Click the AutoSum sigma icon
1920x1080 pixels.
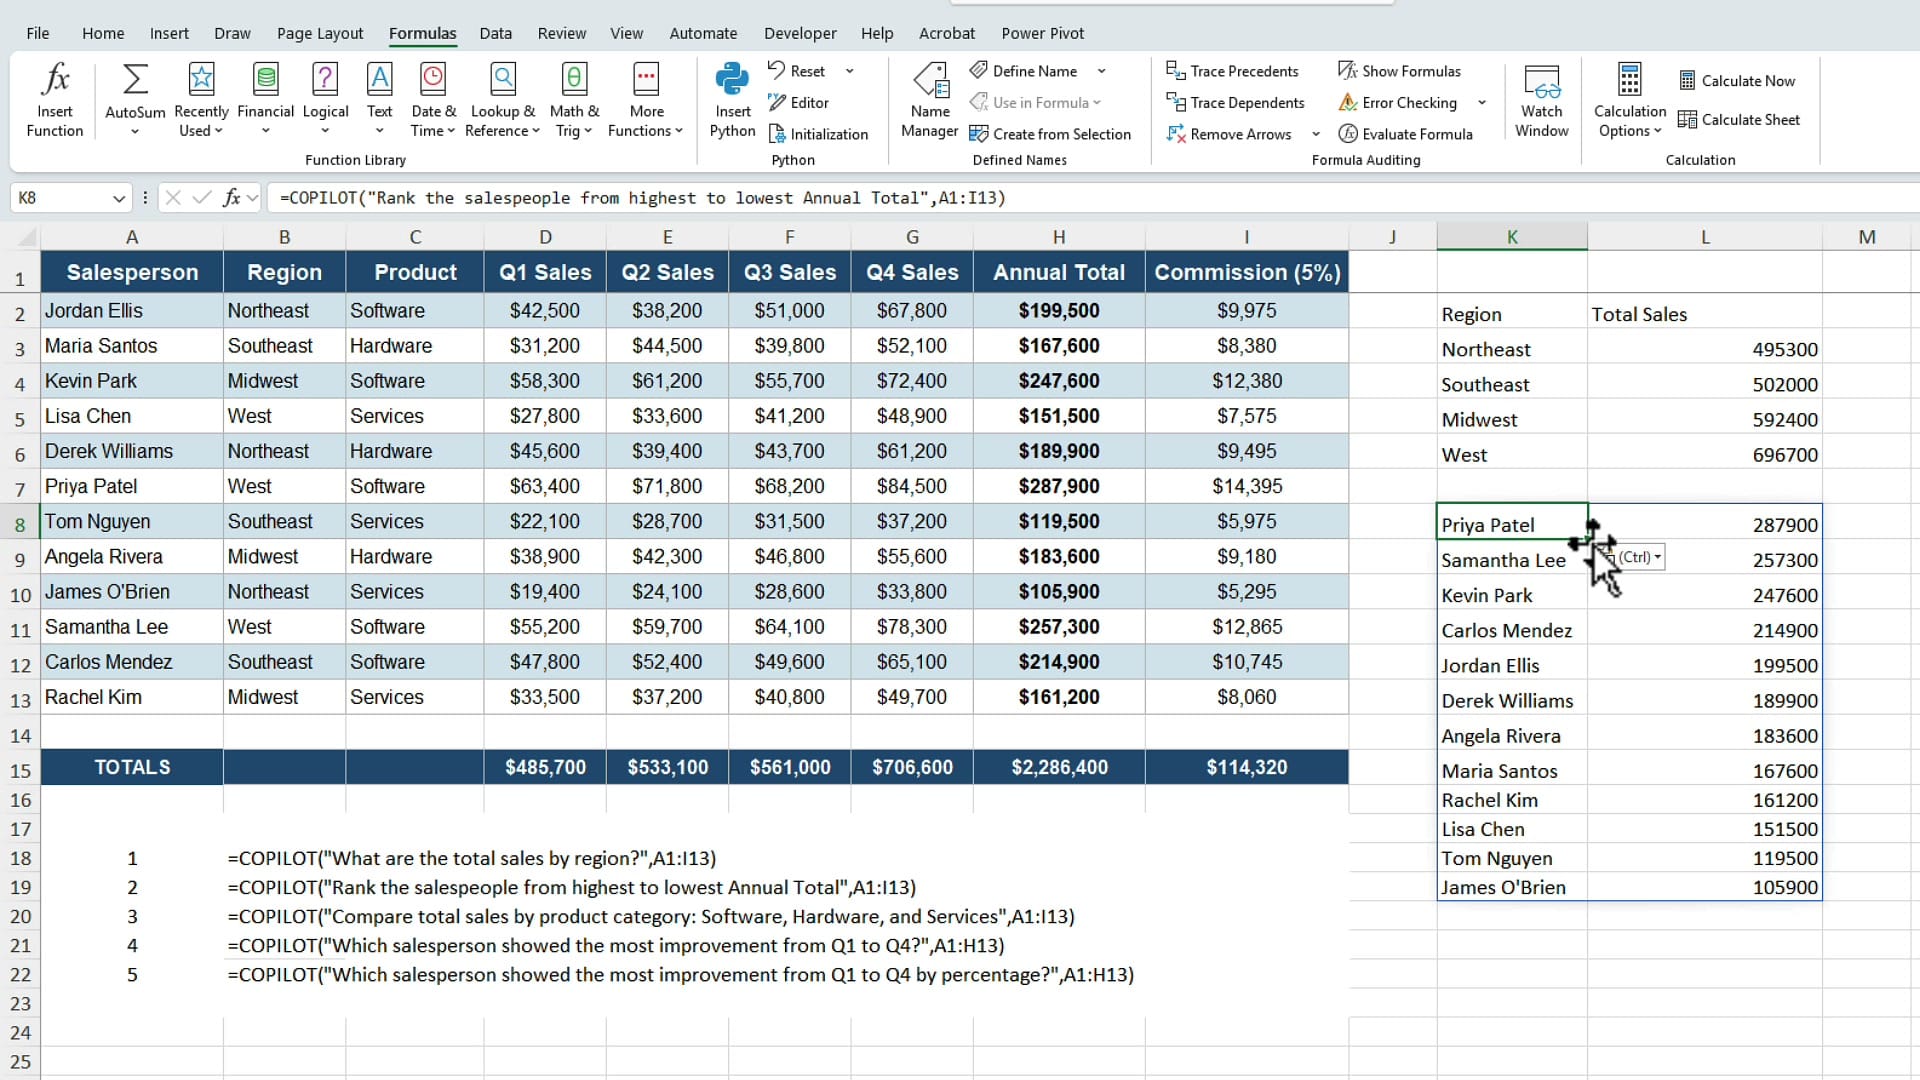point(135,78)
